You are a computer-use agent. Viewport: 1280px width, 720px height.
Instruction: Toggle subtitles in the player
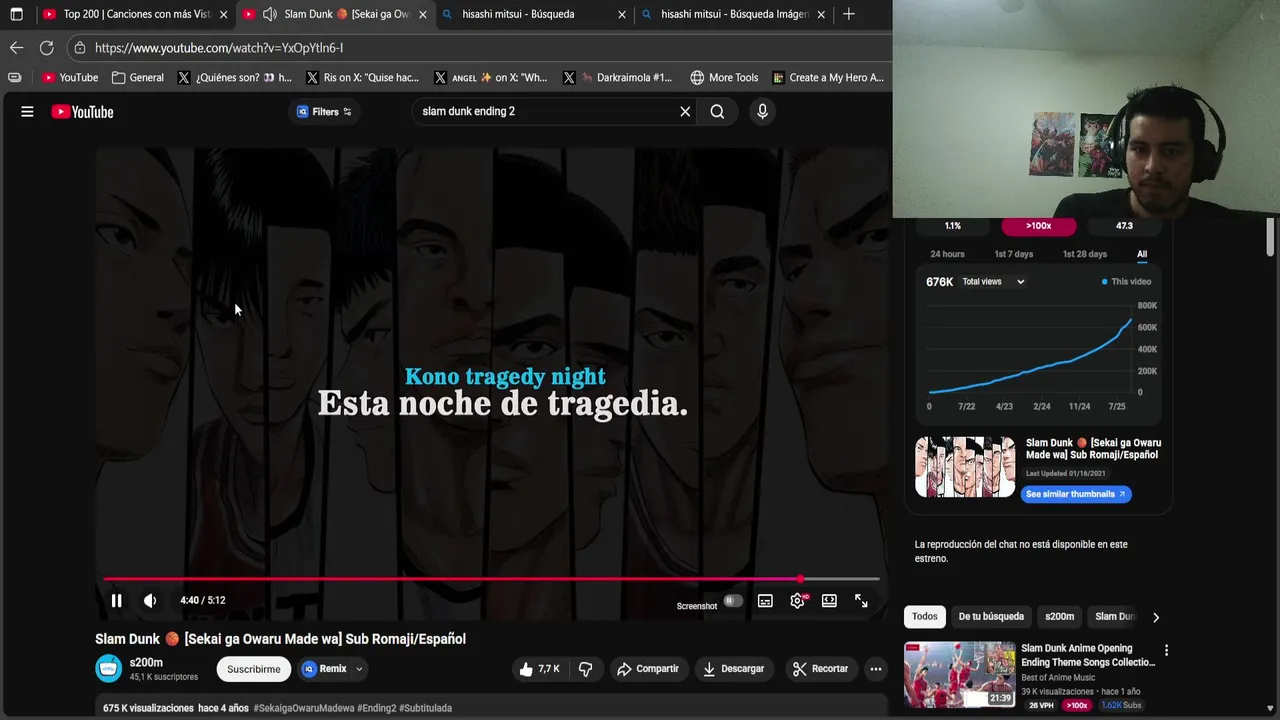(765, 601)
